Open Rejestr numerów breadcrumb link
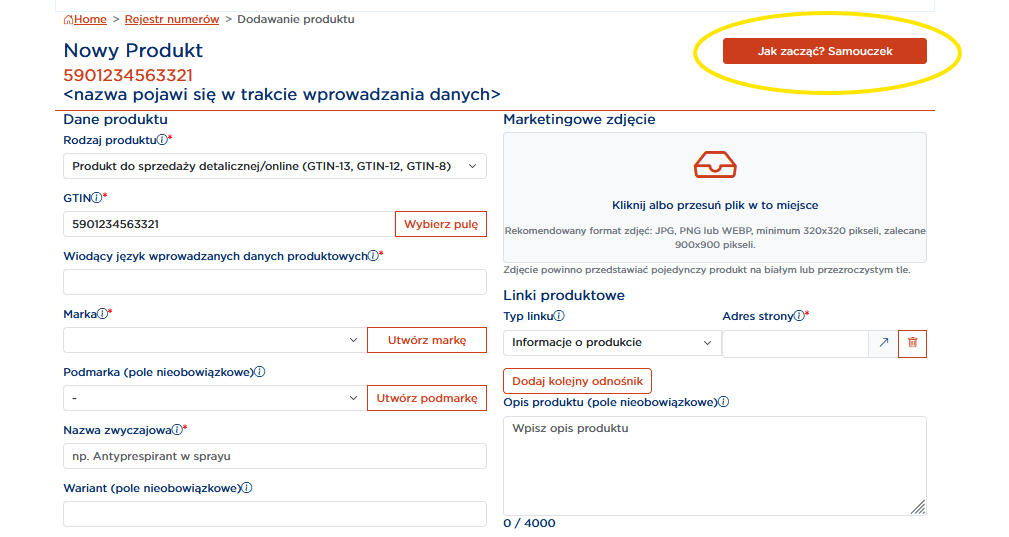The width and height of the screenshot is (1009, 537). (x=171, y=19)
